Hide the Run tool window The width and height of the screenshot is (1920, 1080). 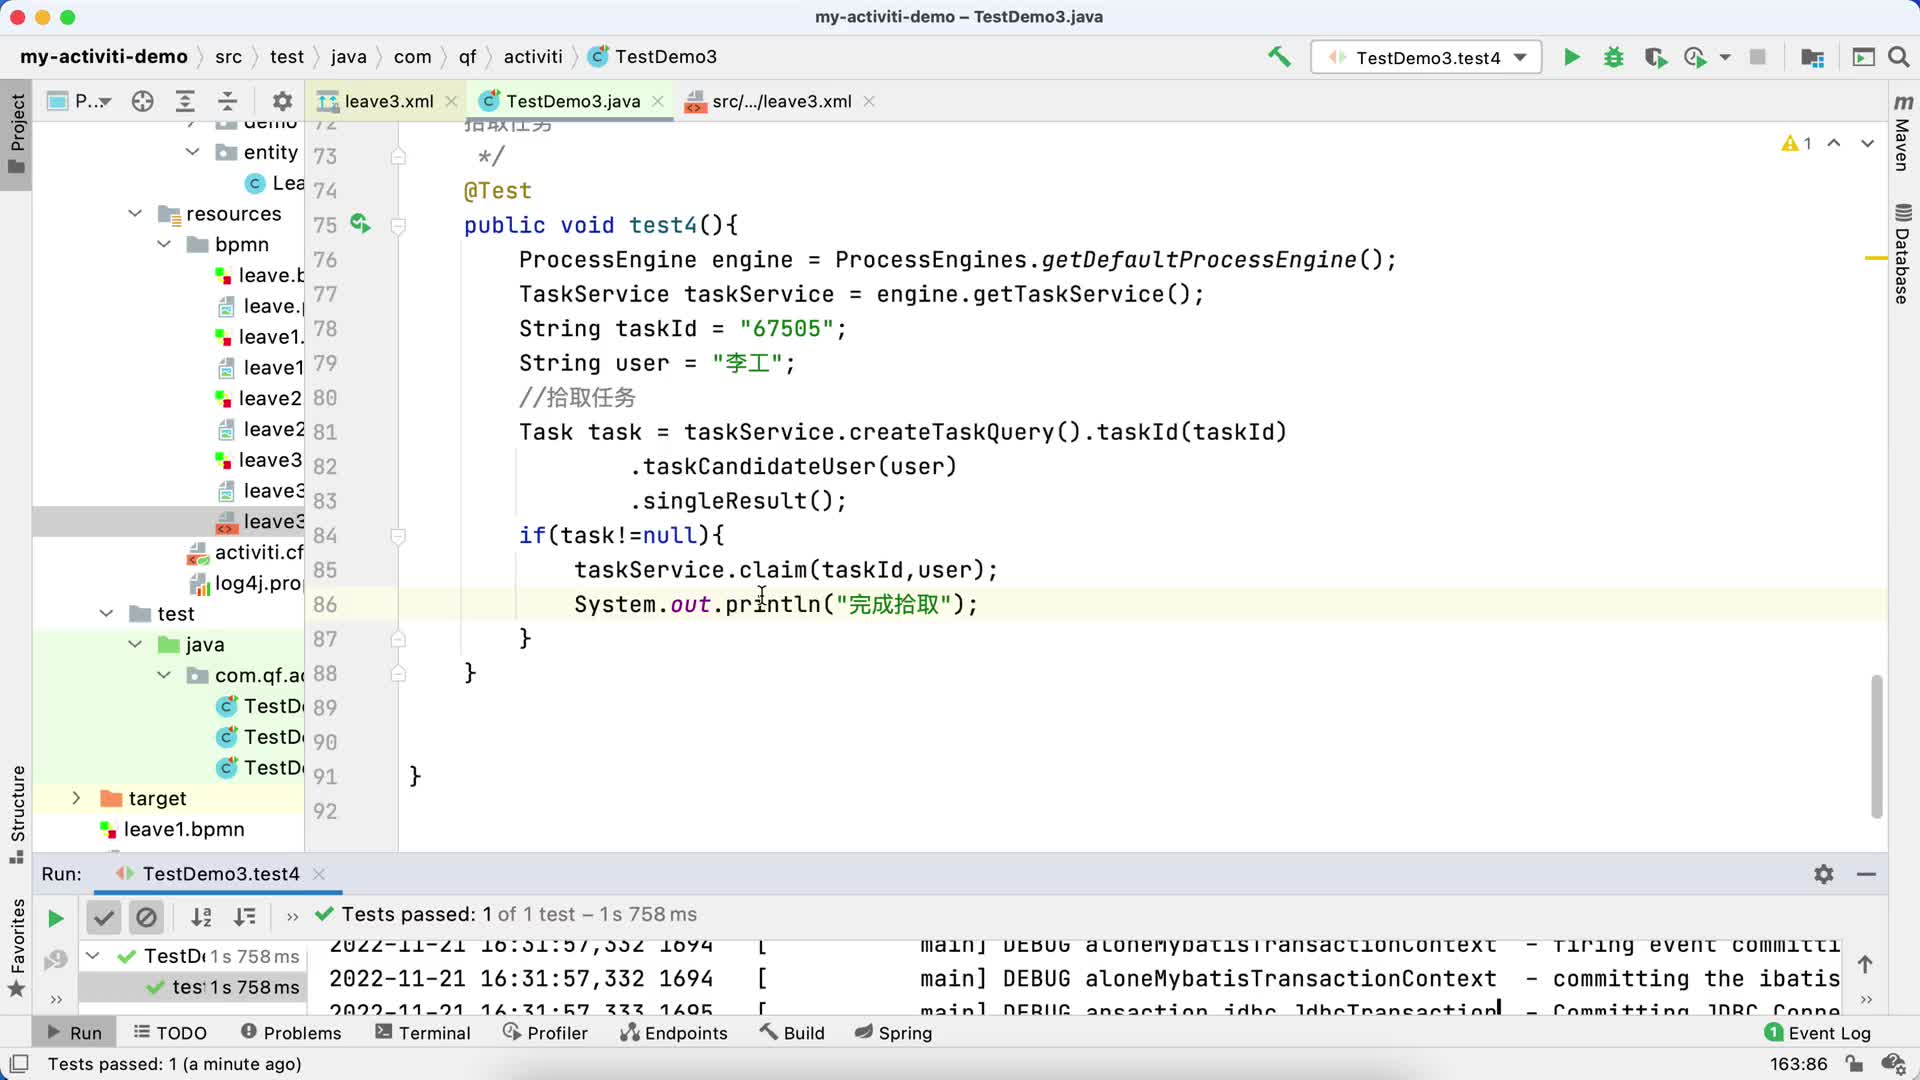[1866, 874]
